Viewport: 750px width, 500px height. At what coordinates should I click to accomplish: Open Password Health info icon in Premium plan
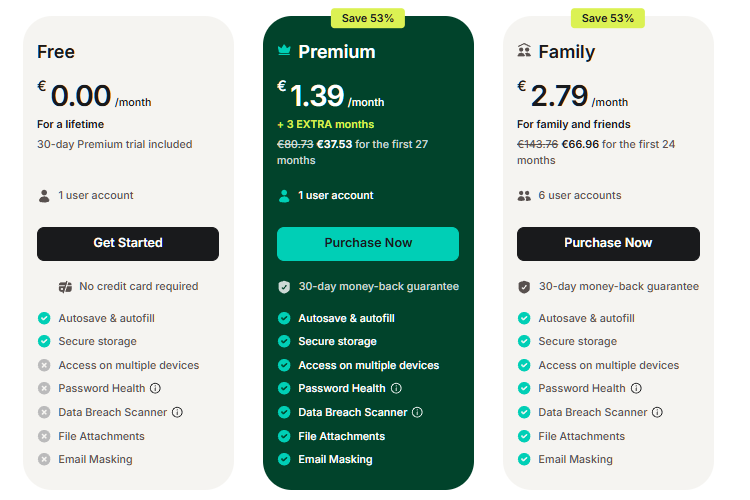point(397,388)
